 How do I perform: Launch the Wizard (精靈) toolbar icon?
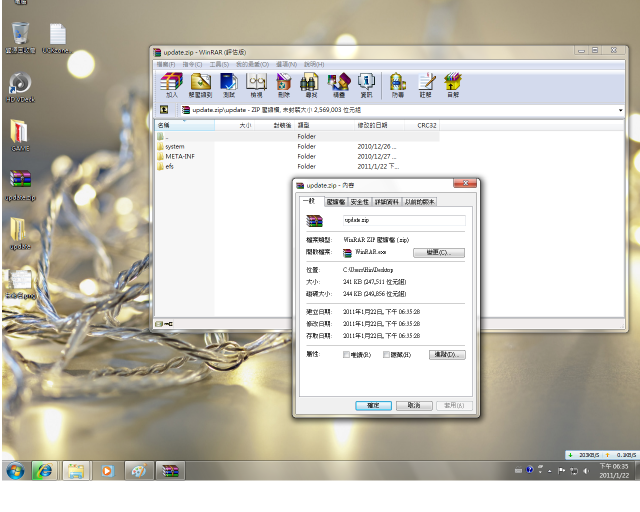pyautogui.click(x=339, y=85)
